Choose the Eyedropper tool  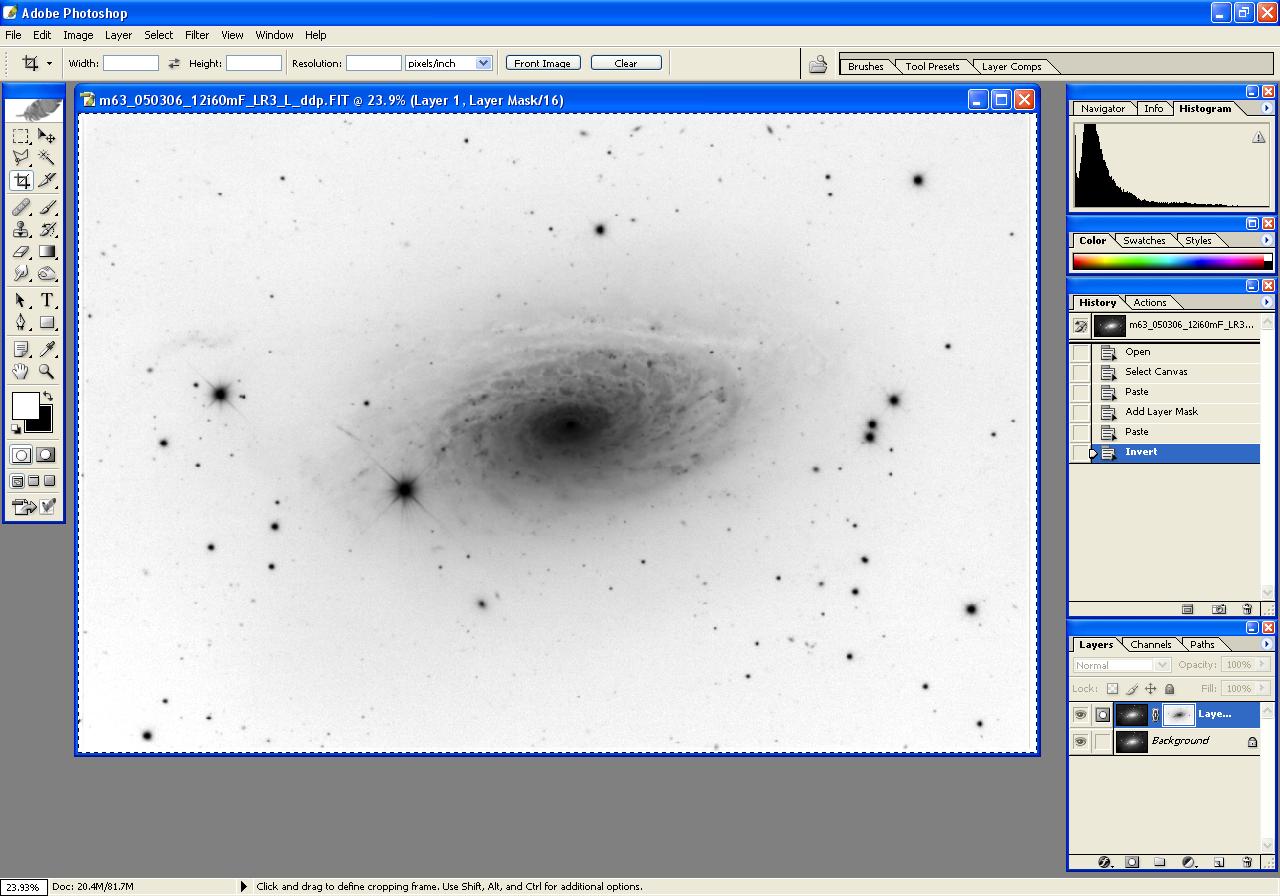[47, 349]
